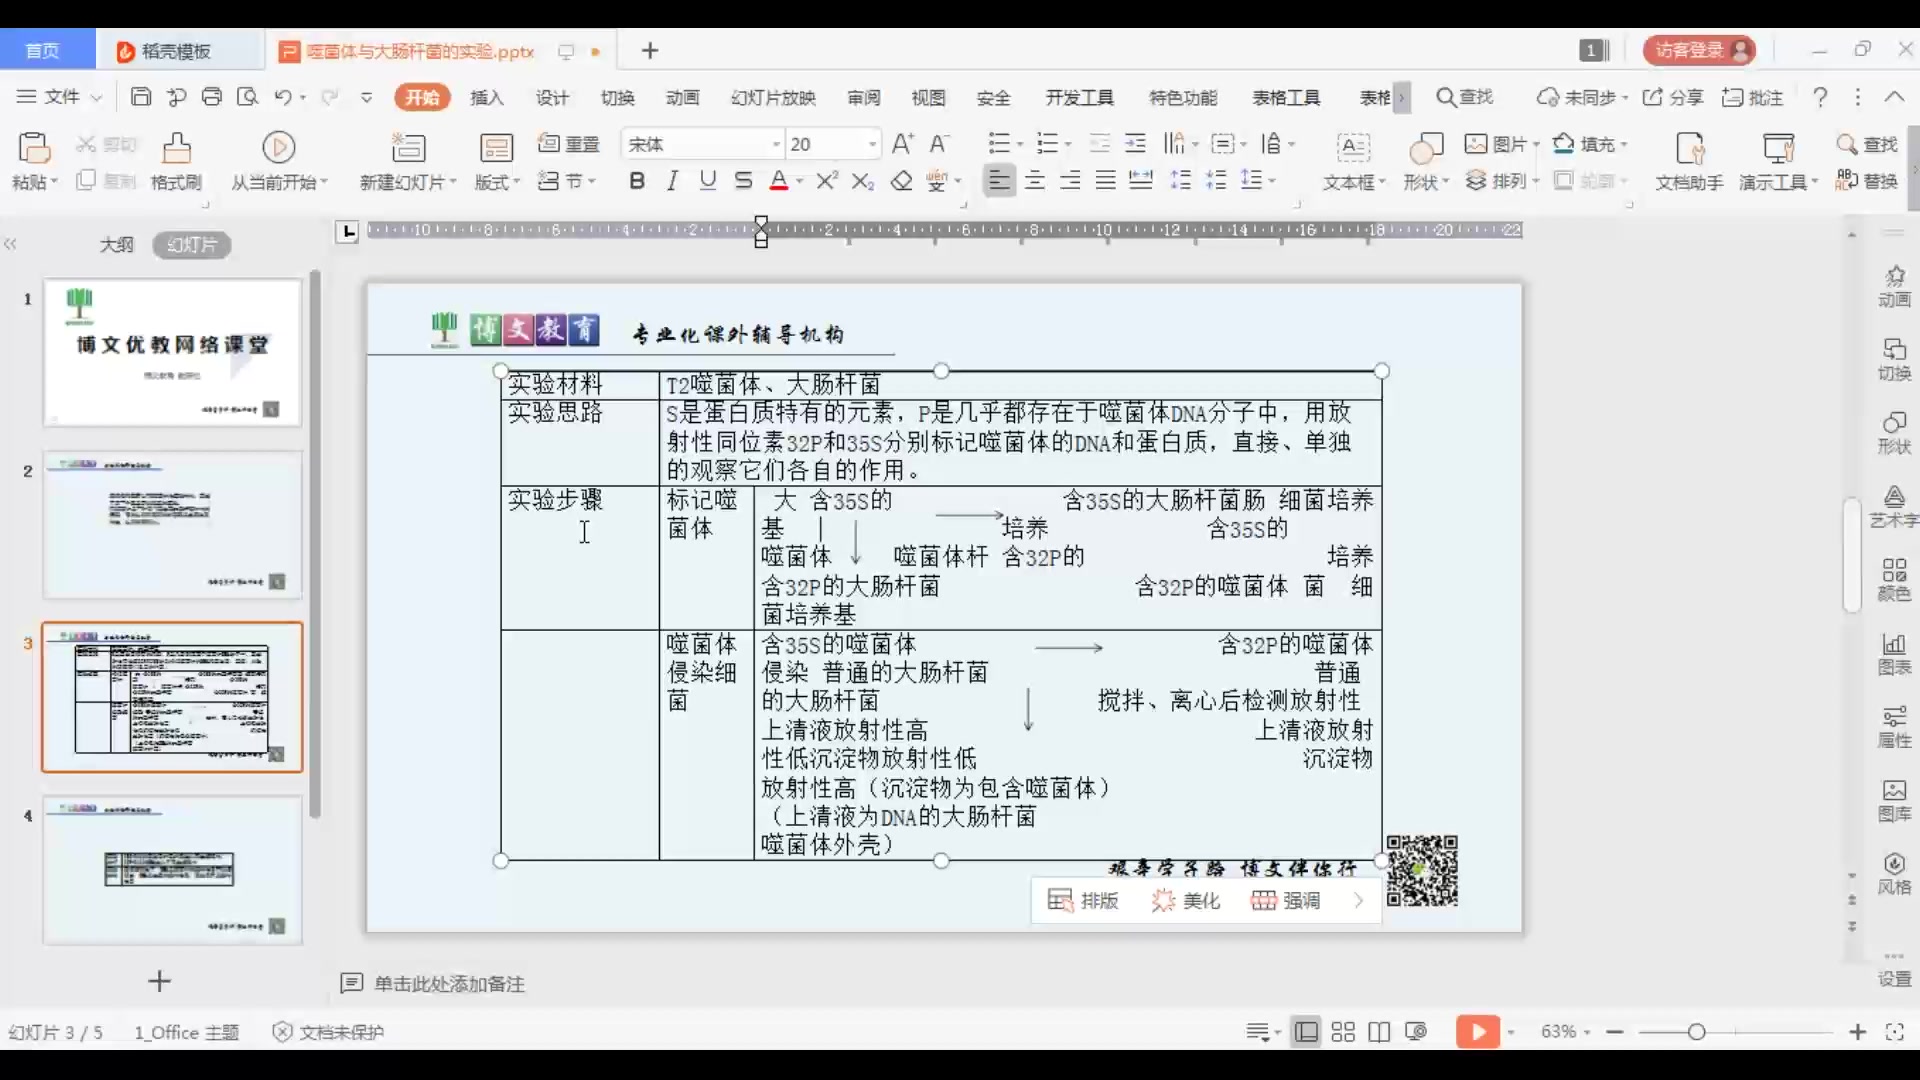
Task: Switch to the 幻灯片放映 ribbon tab
Action: tap(773, 97)
